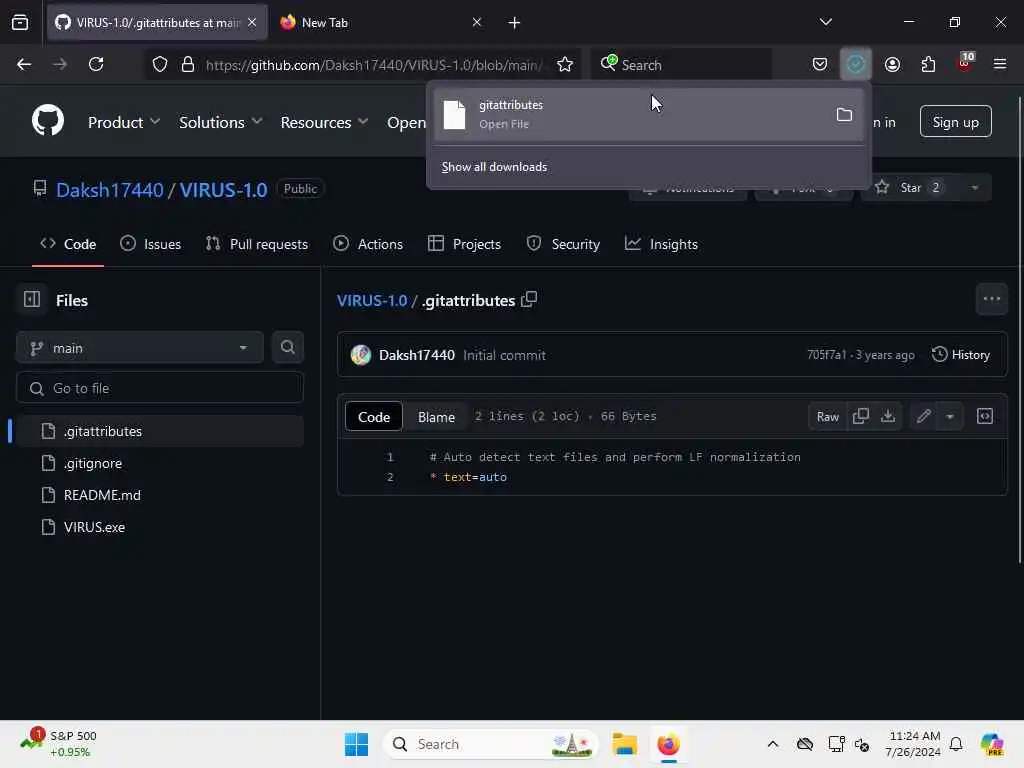
Task: Switch to Blame view
Action: 436,417
